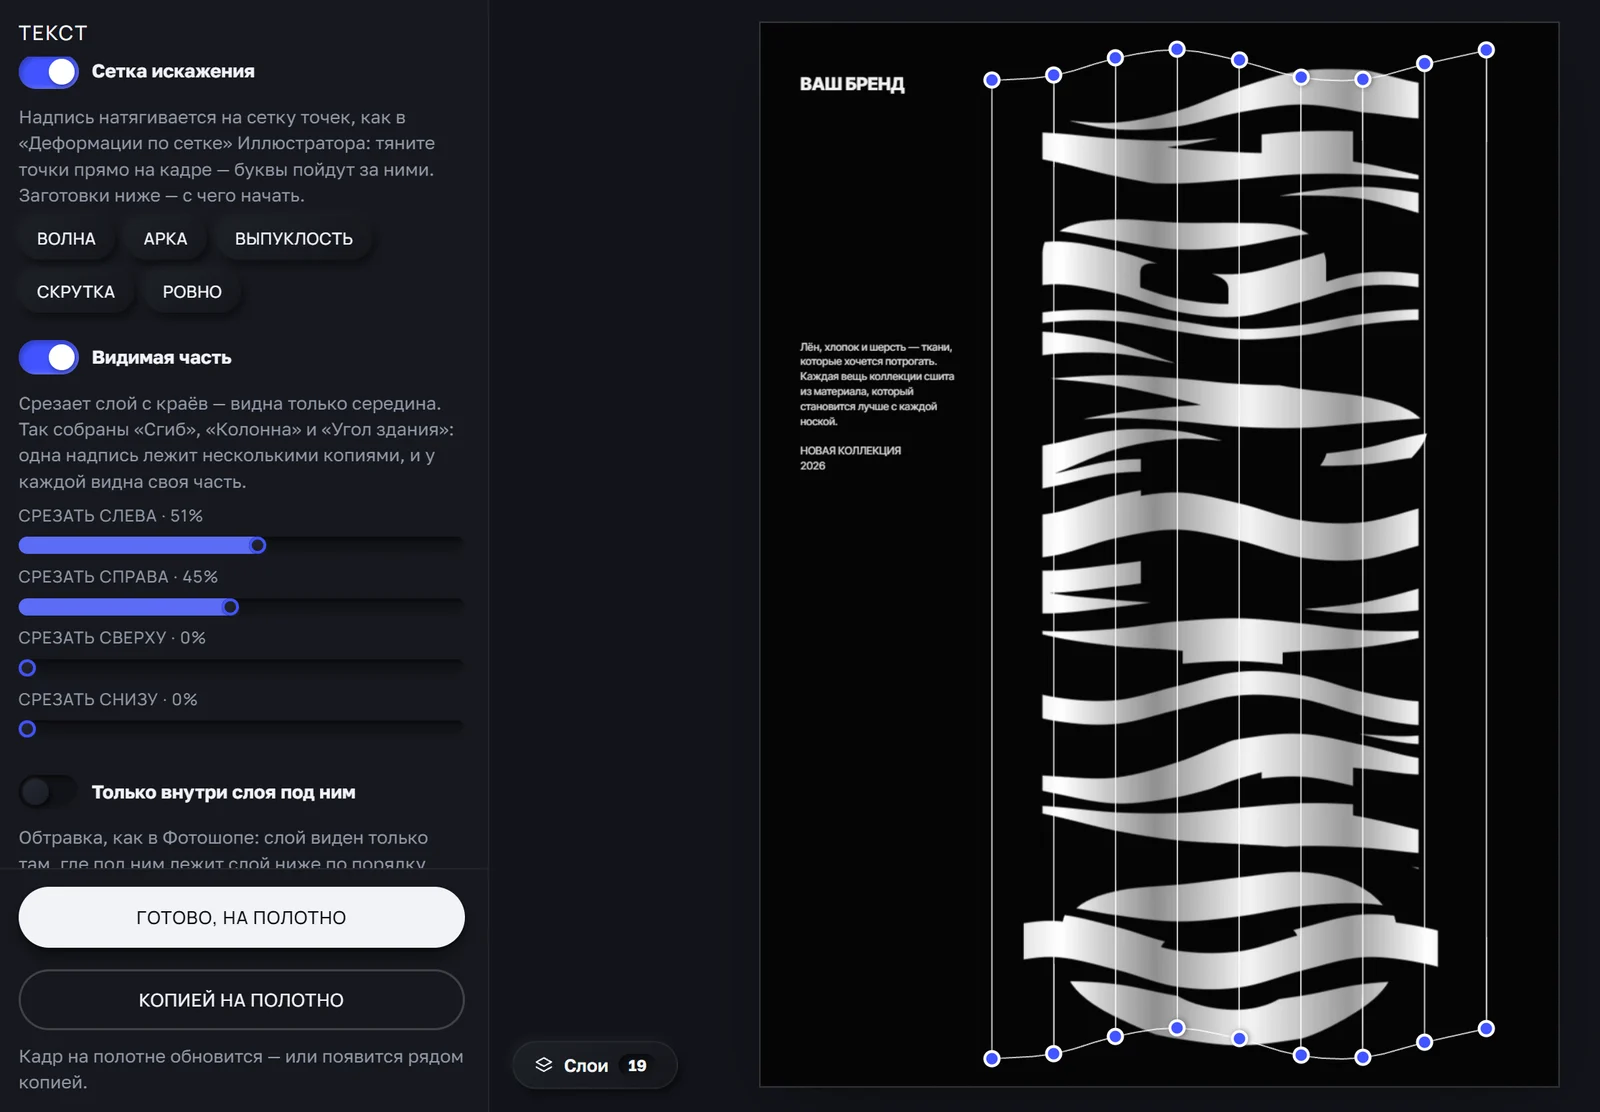Open the Слои 19 layers panel

tap(595, 1065)
